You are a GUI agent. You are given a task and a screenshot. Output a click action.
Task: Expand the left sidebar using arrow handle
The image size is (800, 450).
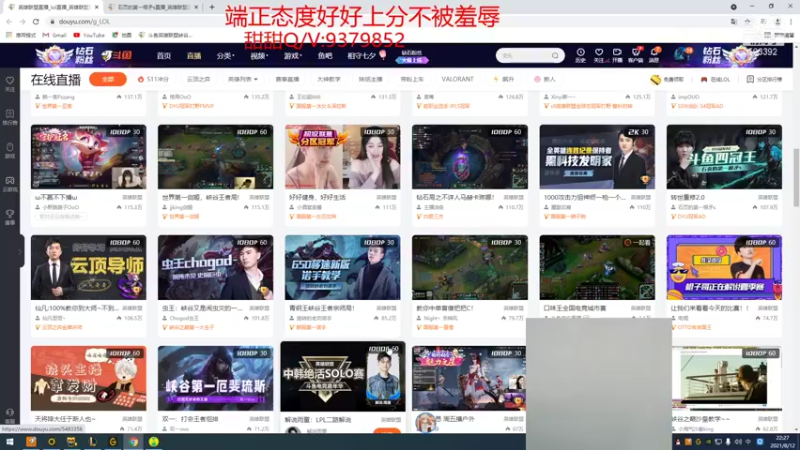tap(20, 251)
